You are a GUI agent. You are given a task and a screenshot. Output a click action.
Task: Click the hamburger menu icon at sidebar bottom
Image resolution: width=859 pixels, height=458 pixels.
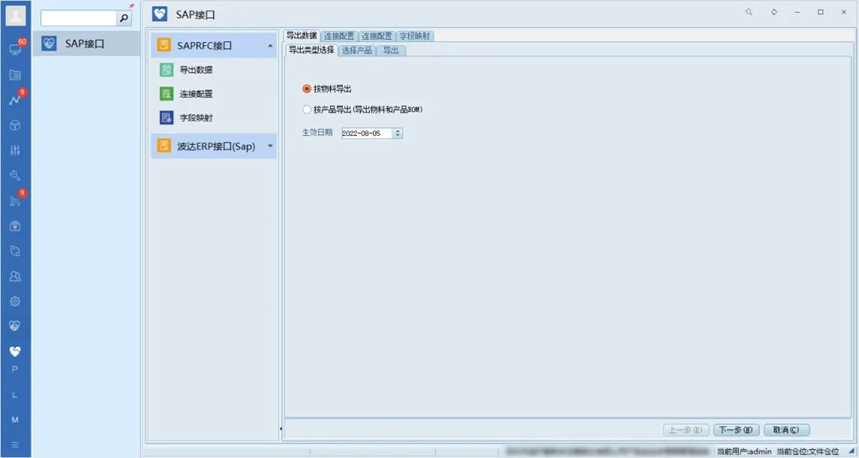(15, 444)
